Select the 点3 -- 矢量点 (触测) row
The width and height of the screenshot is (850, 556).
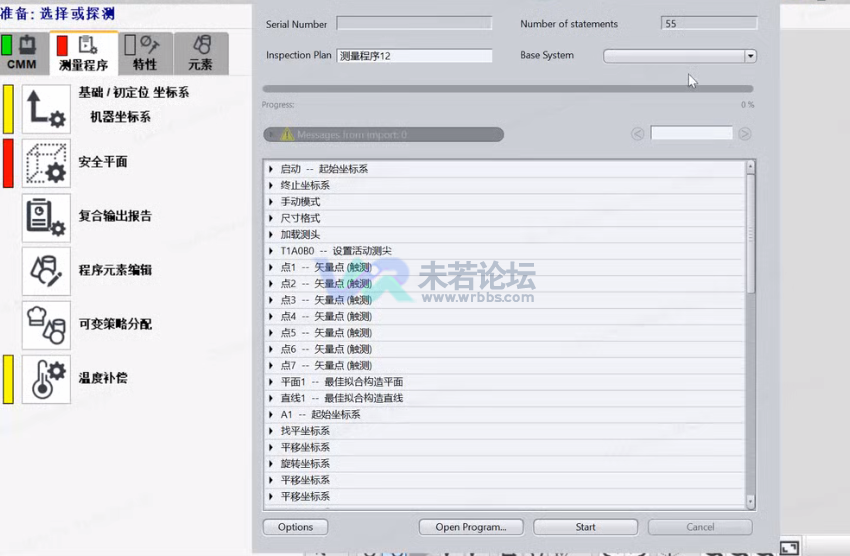pyautogui.click(x=505, y=300)
